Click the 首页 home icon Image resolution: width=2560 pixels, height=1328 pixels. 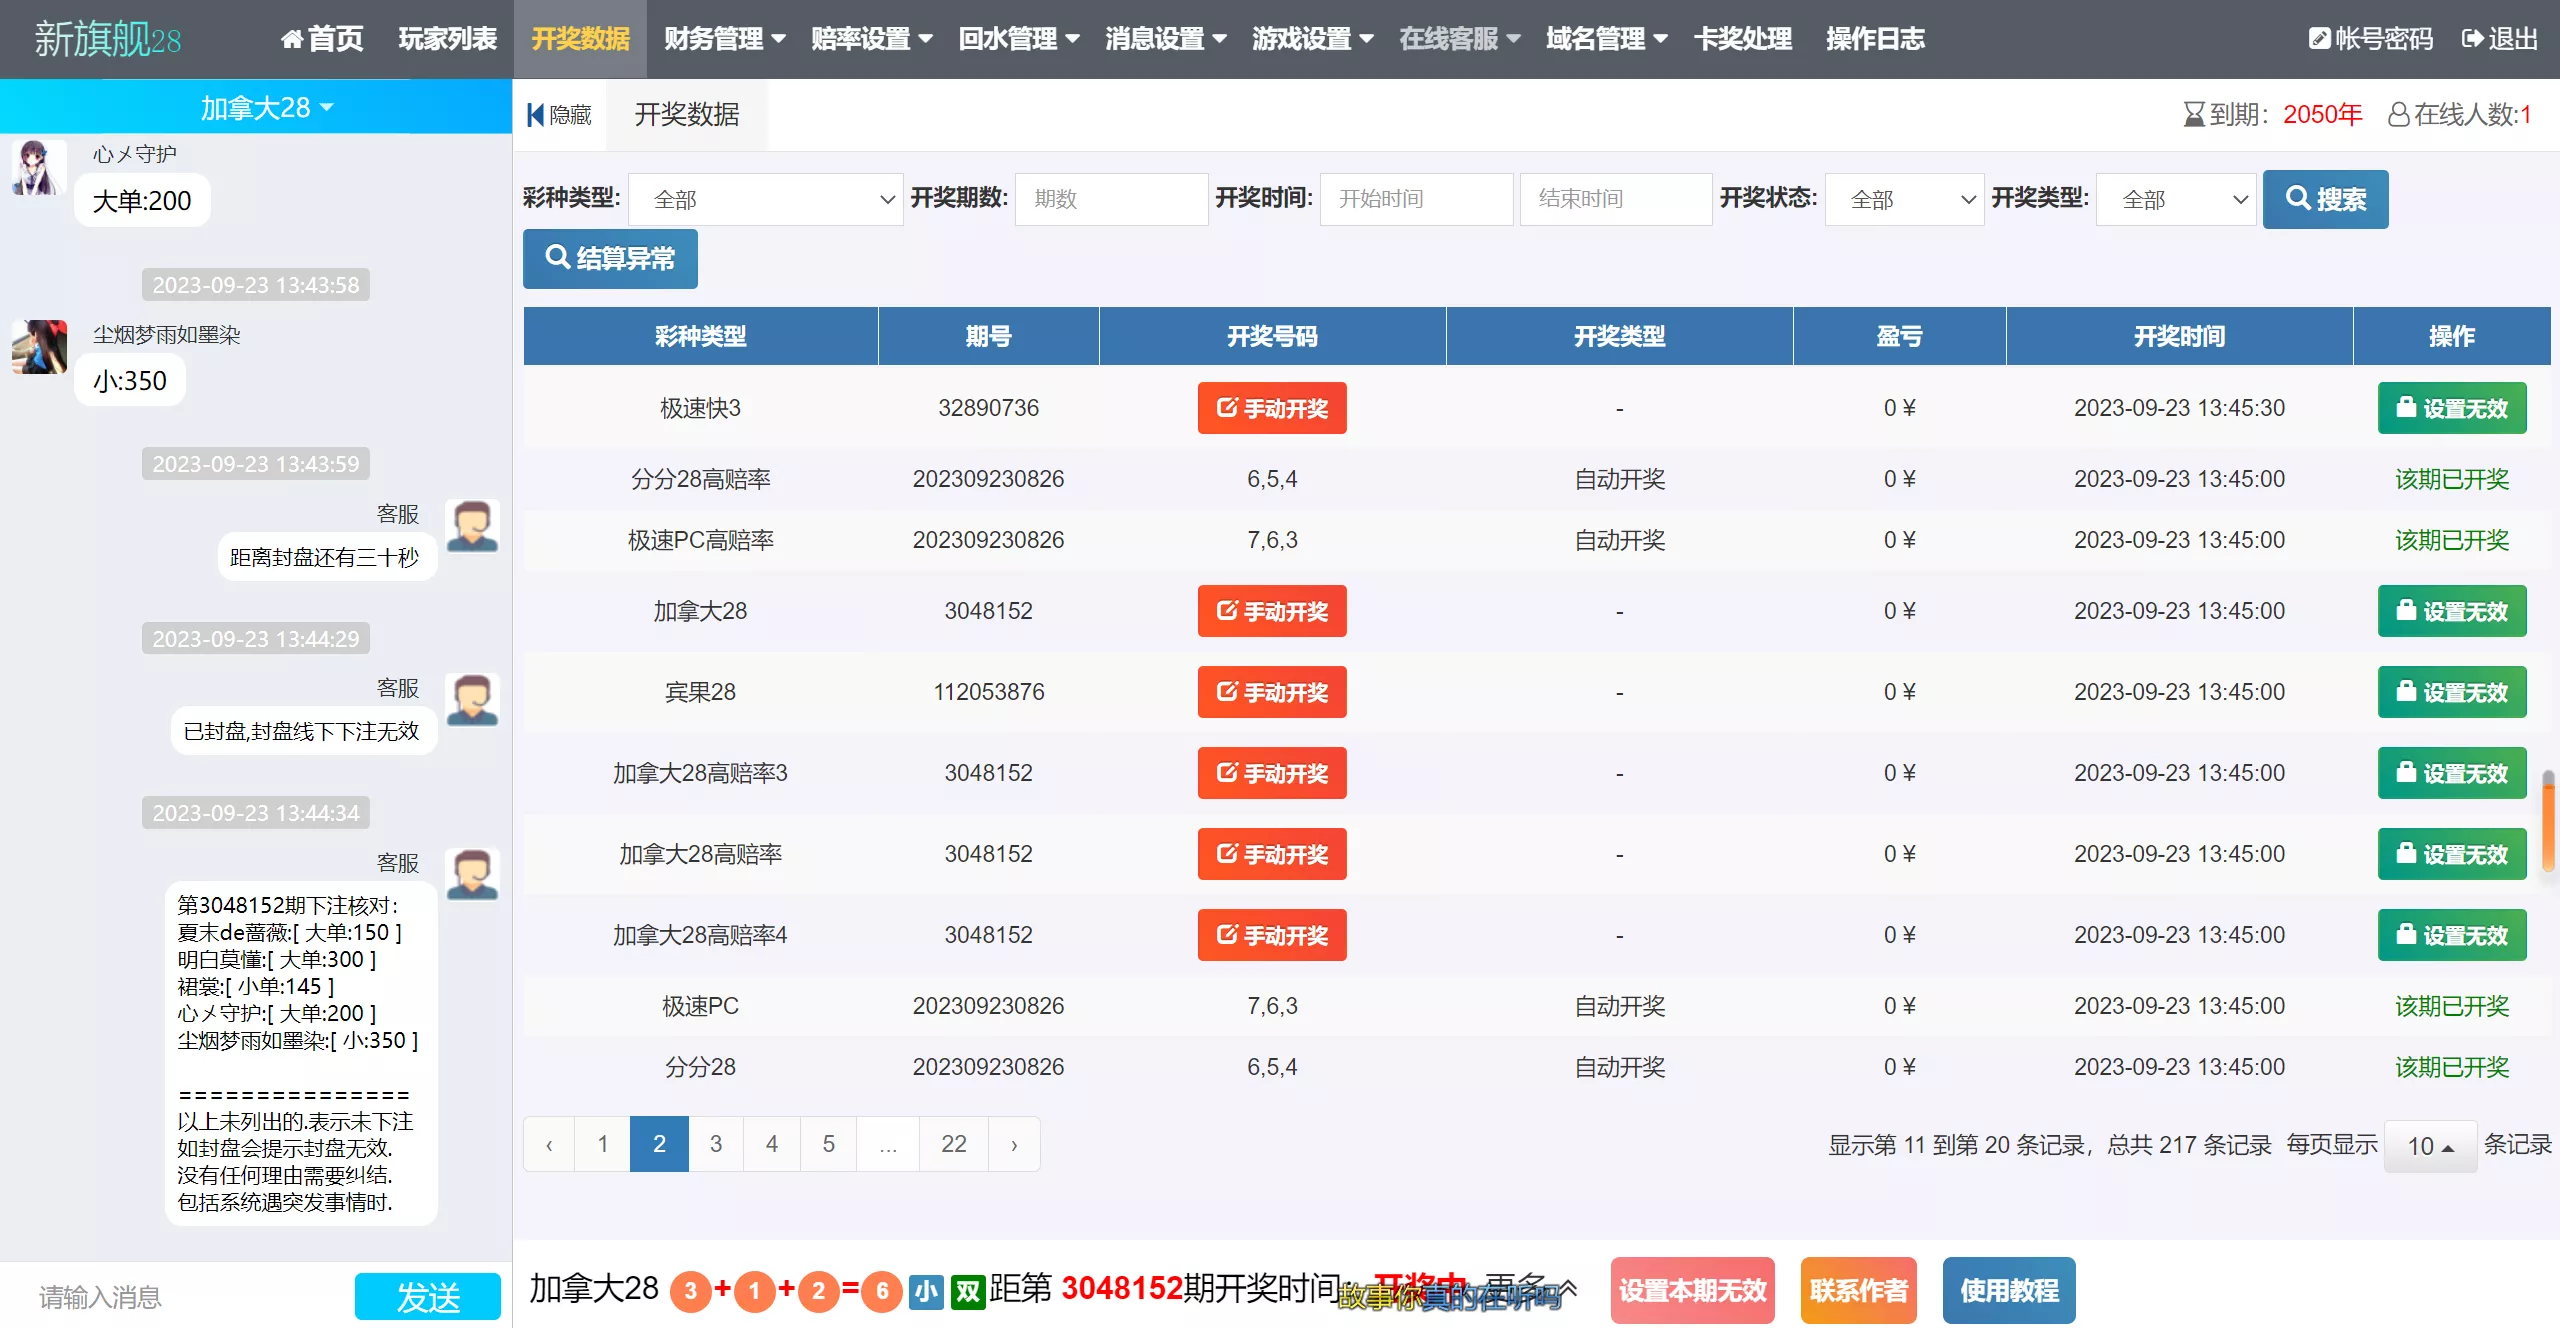(x=293, y=39)
